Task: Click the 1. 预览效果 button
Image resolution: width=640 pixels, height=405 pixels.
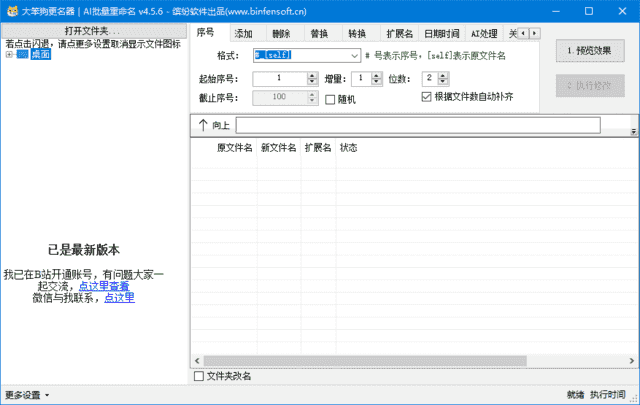Action: [x=590, y=51]
